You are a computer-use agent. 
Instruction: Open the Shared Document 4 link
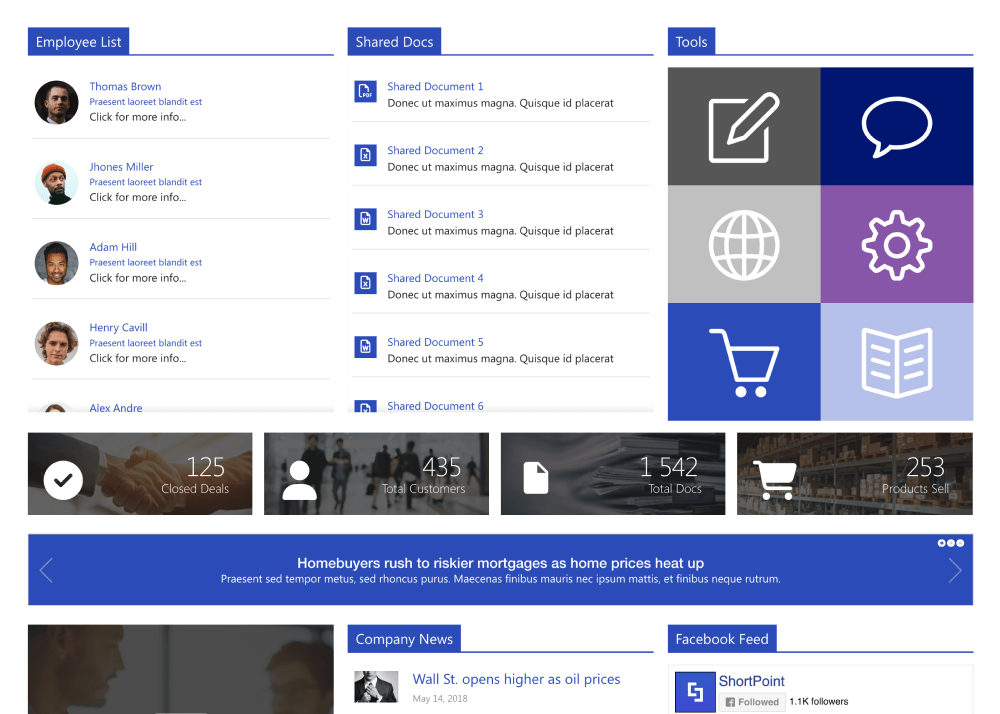[435, 278]
